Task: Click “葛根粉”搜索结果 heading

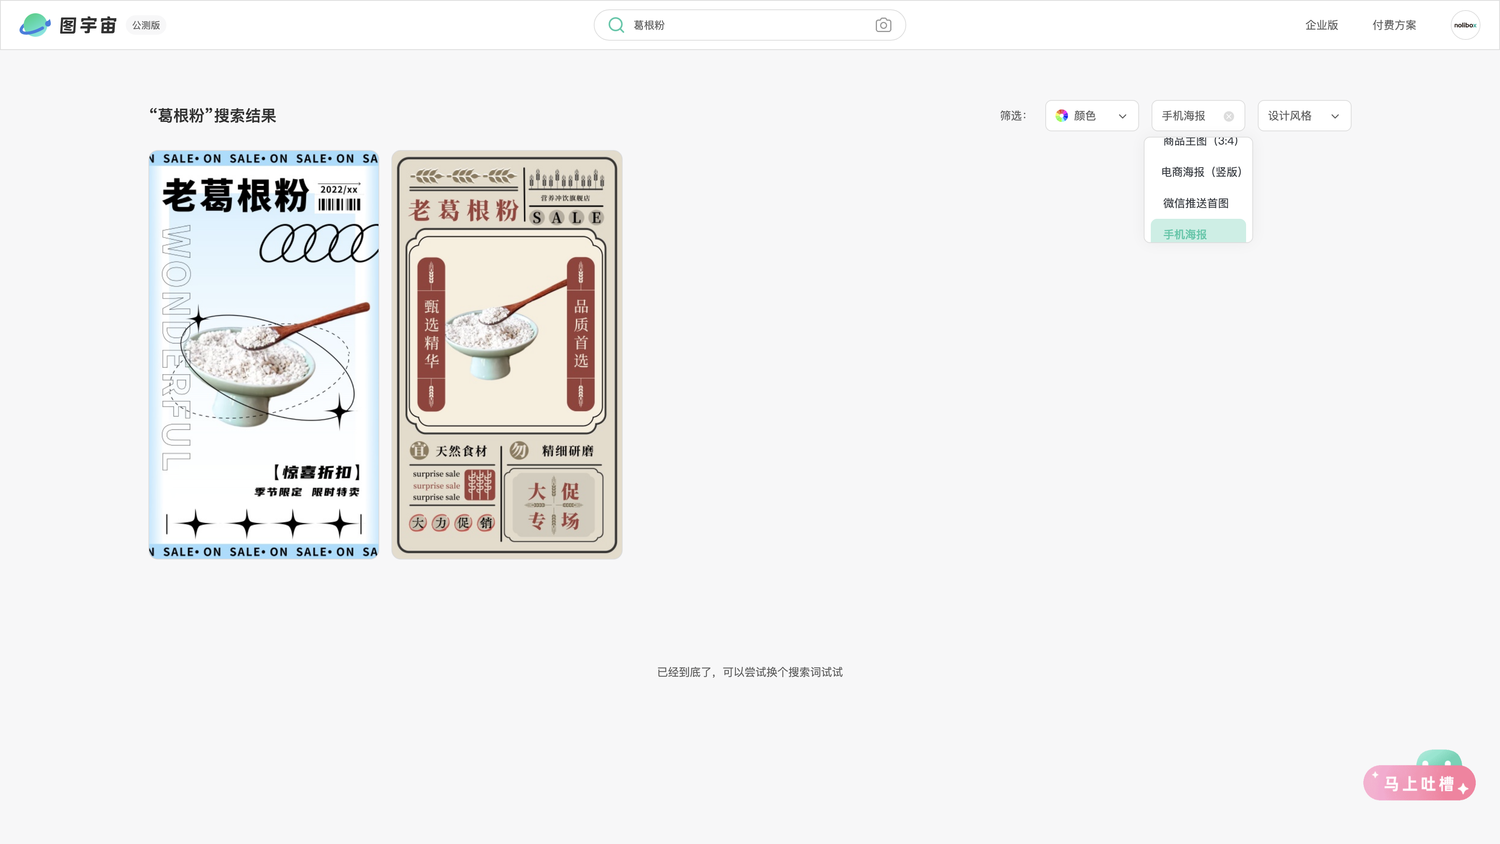Action: [213, 116]
